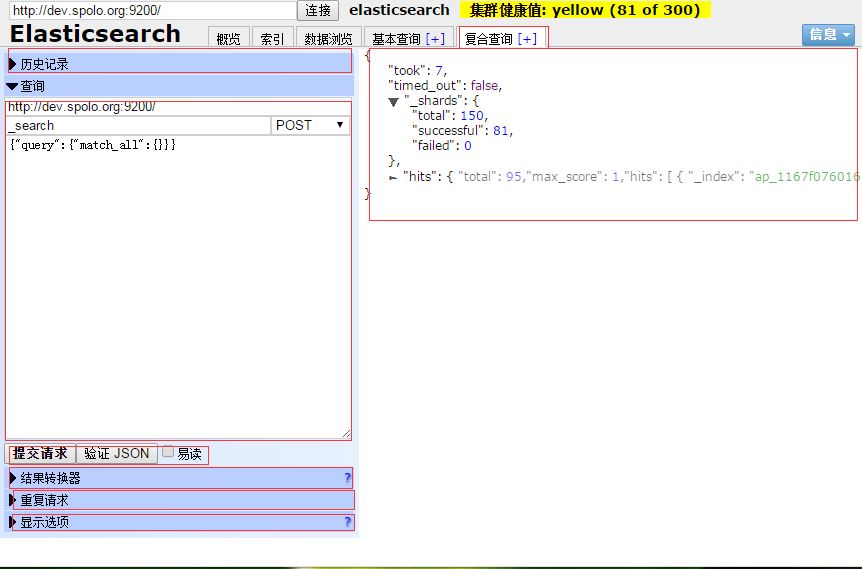Click the connection URL input field

(x=153, y=10)
